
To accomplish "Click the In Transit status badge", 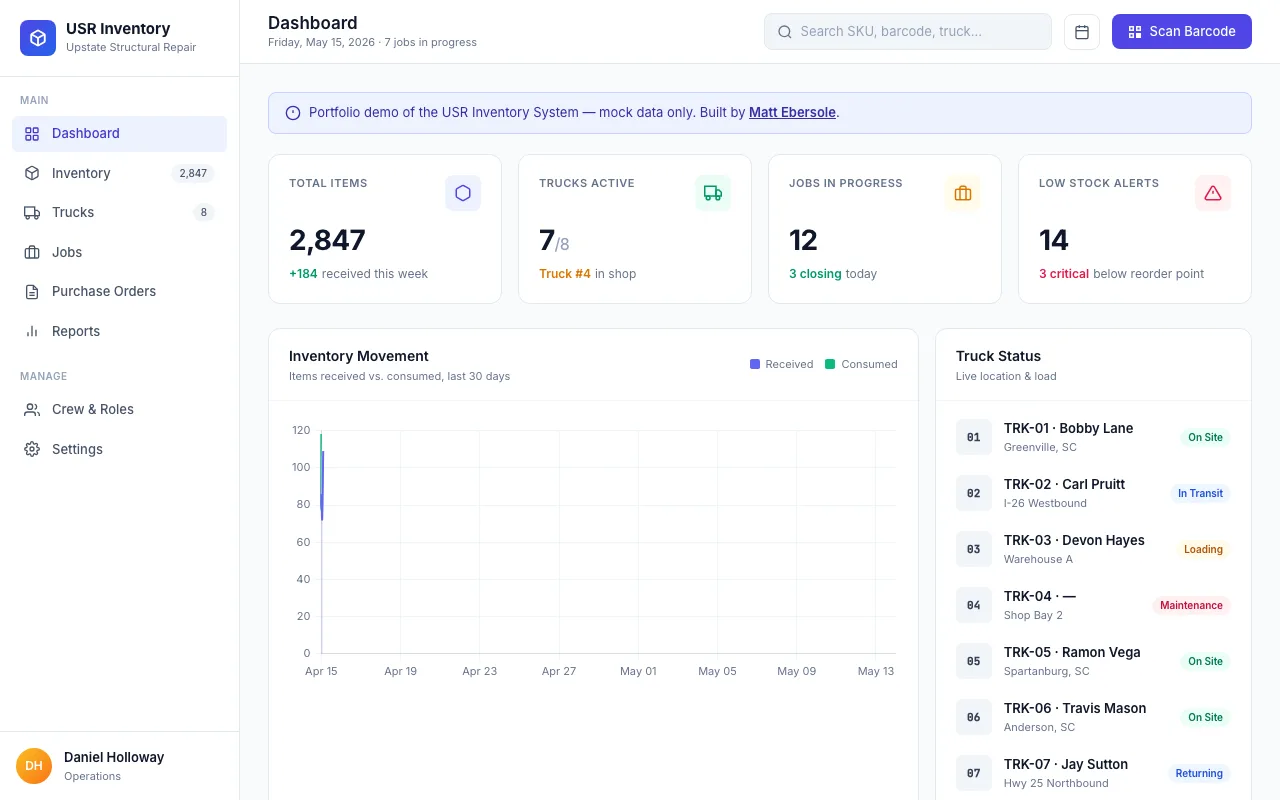I will pyautogui.click(x=1200, y=493).
